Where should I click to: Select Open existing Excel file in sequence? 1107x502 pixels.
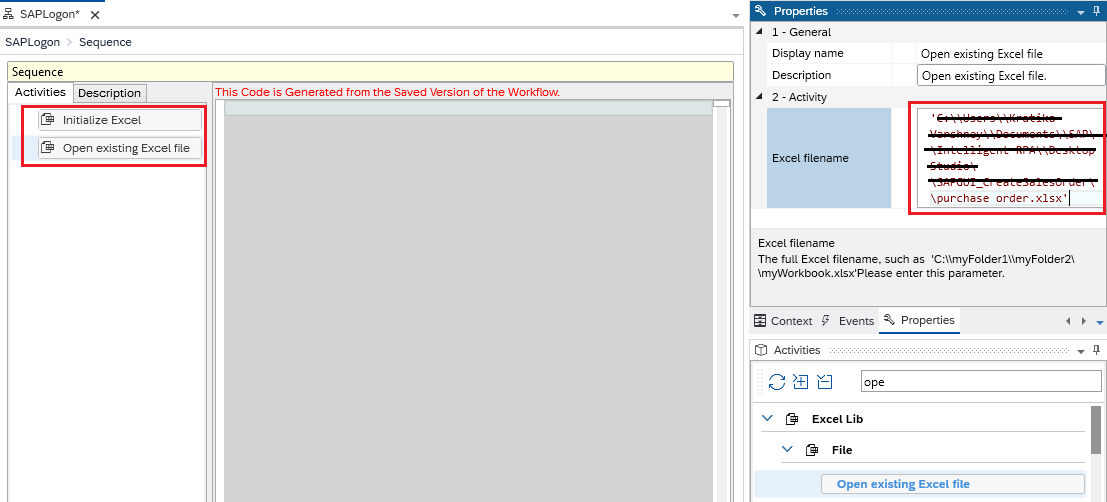tap(125, 148)
